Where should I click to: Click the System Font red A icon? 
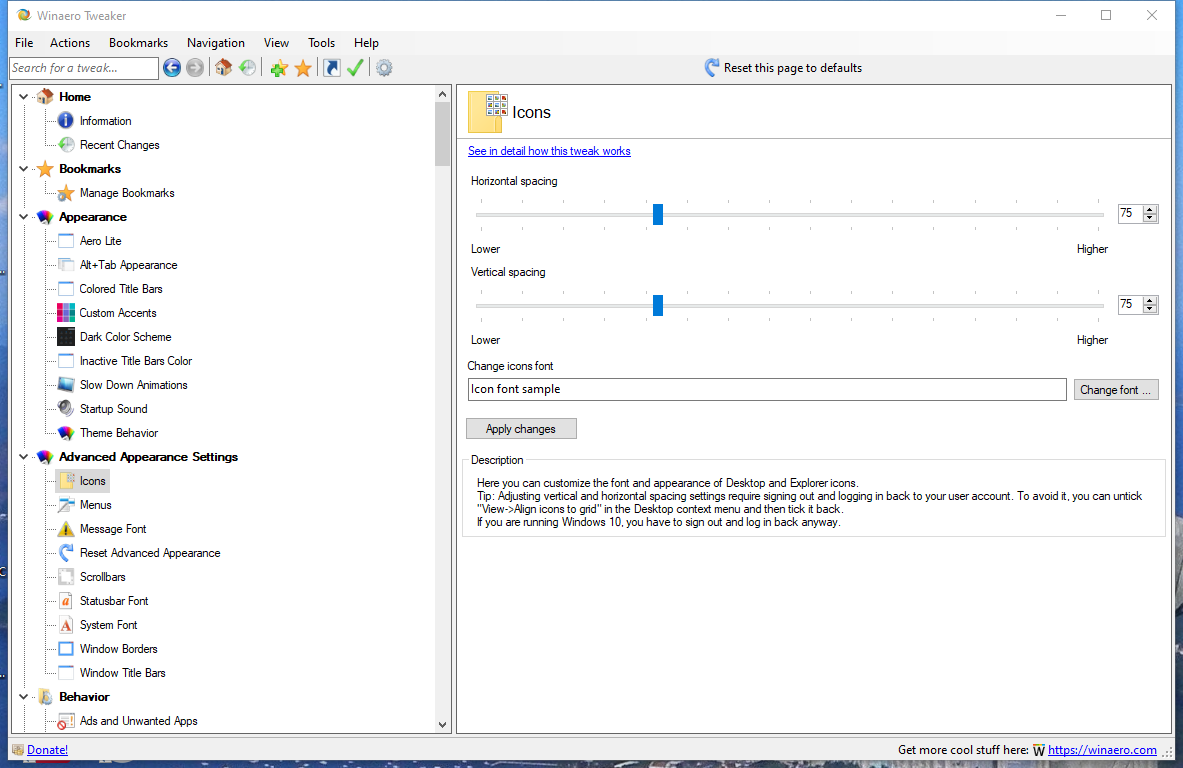[x=66, y=625]
